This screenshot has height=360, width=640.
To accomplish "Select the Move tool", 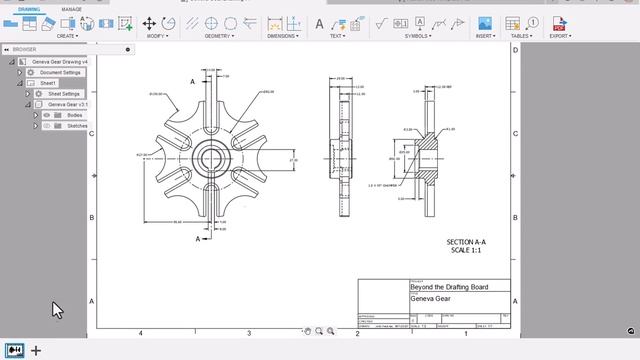I will click(149, 24).
